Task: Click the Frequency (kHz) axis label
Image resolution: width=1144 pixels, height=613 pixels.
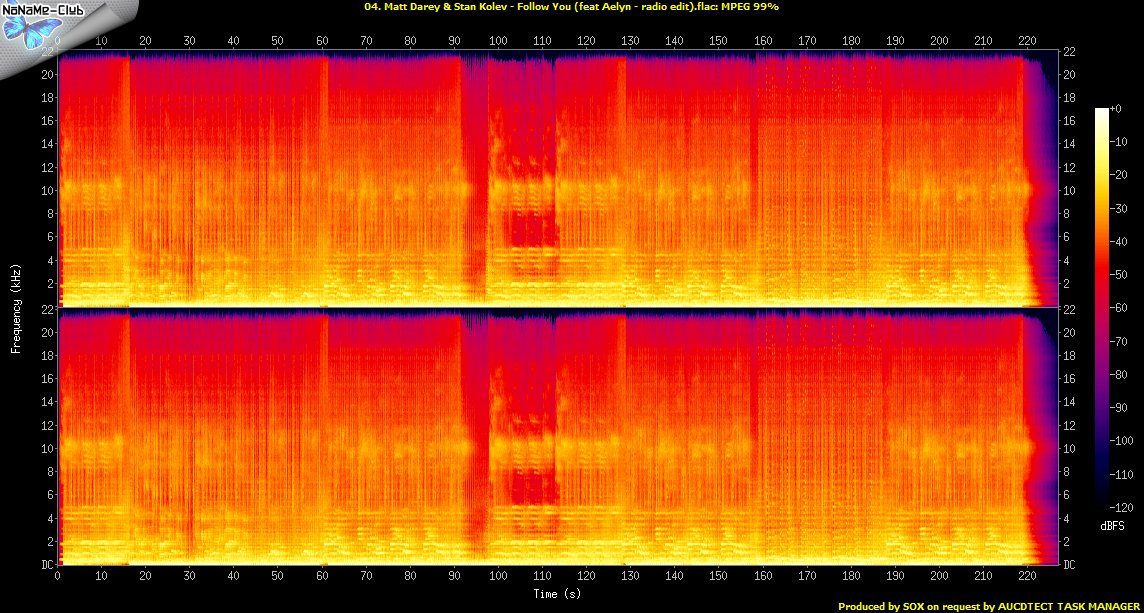Action: click(17, 307)
